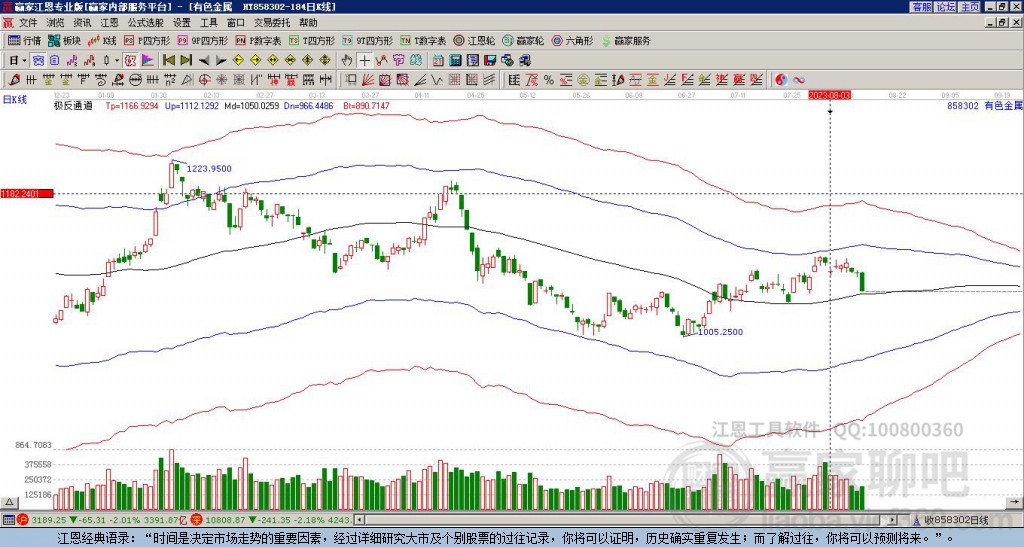This screenshot has width=1024, height=548.
Task: Switch to the K线 chart view
Action: pos(101,40)
